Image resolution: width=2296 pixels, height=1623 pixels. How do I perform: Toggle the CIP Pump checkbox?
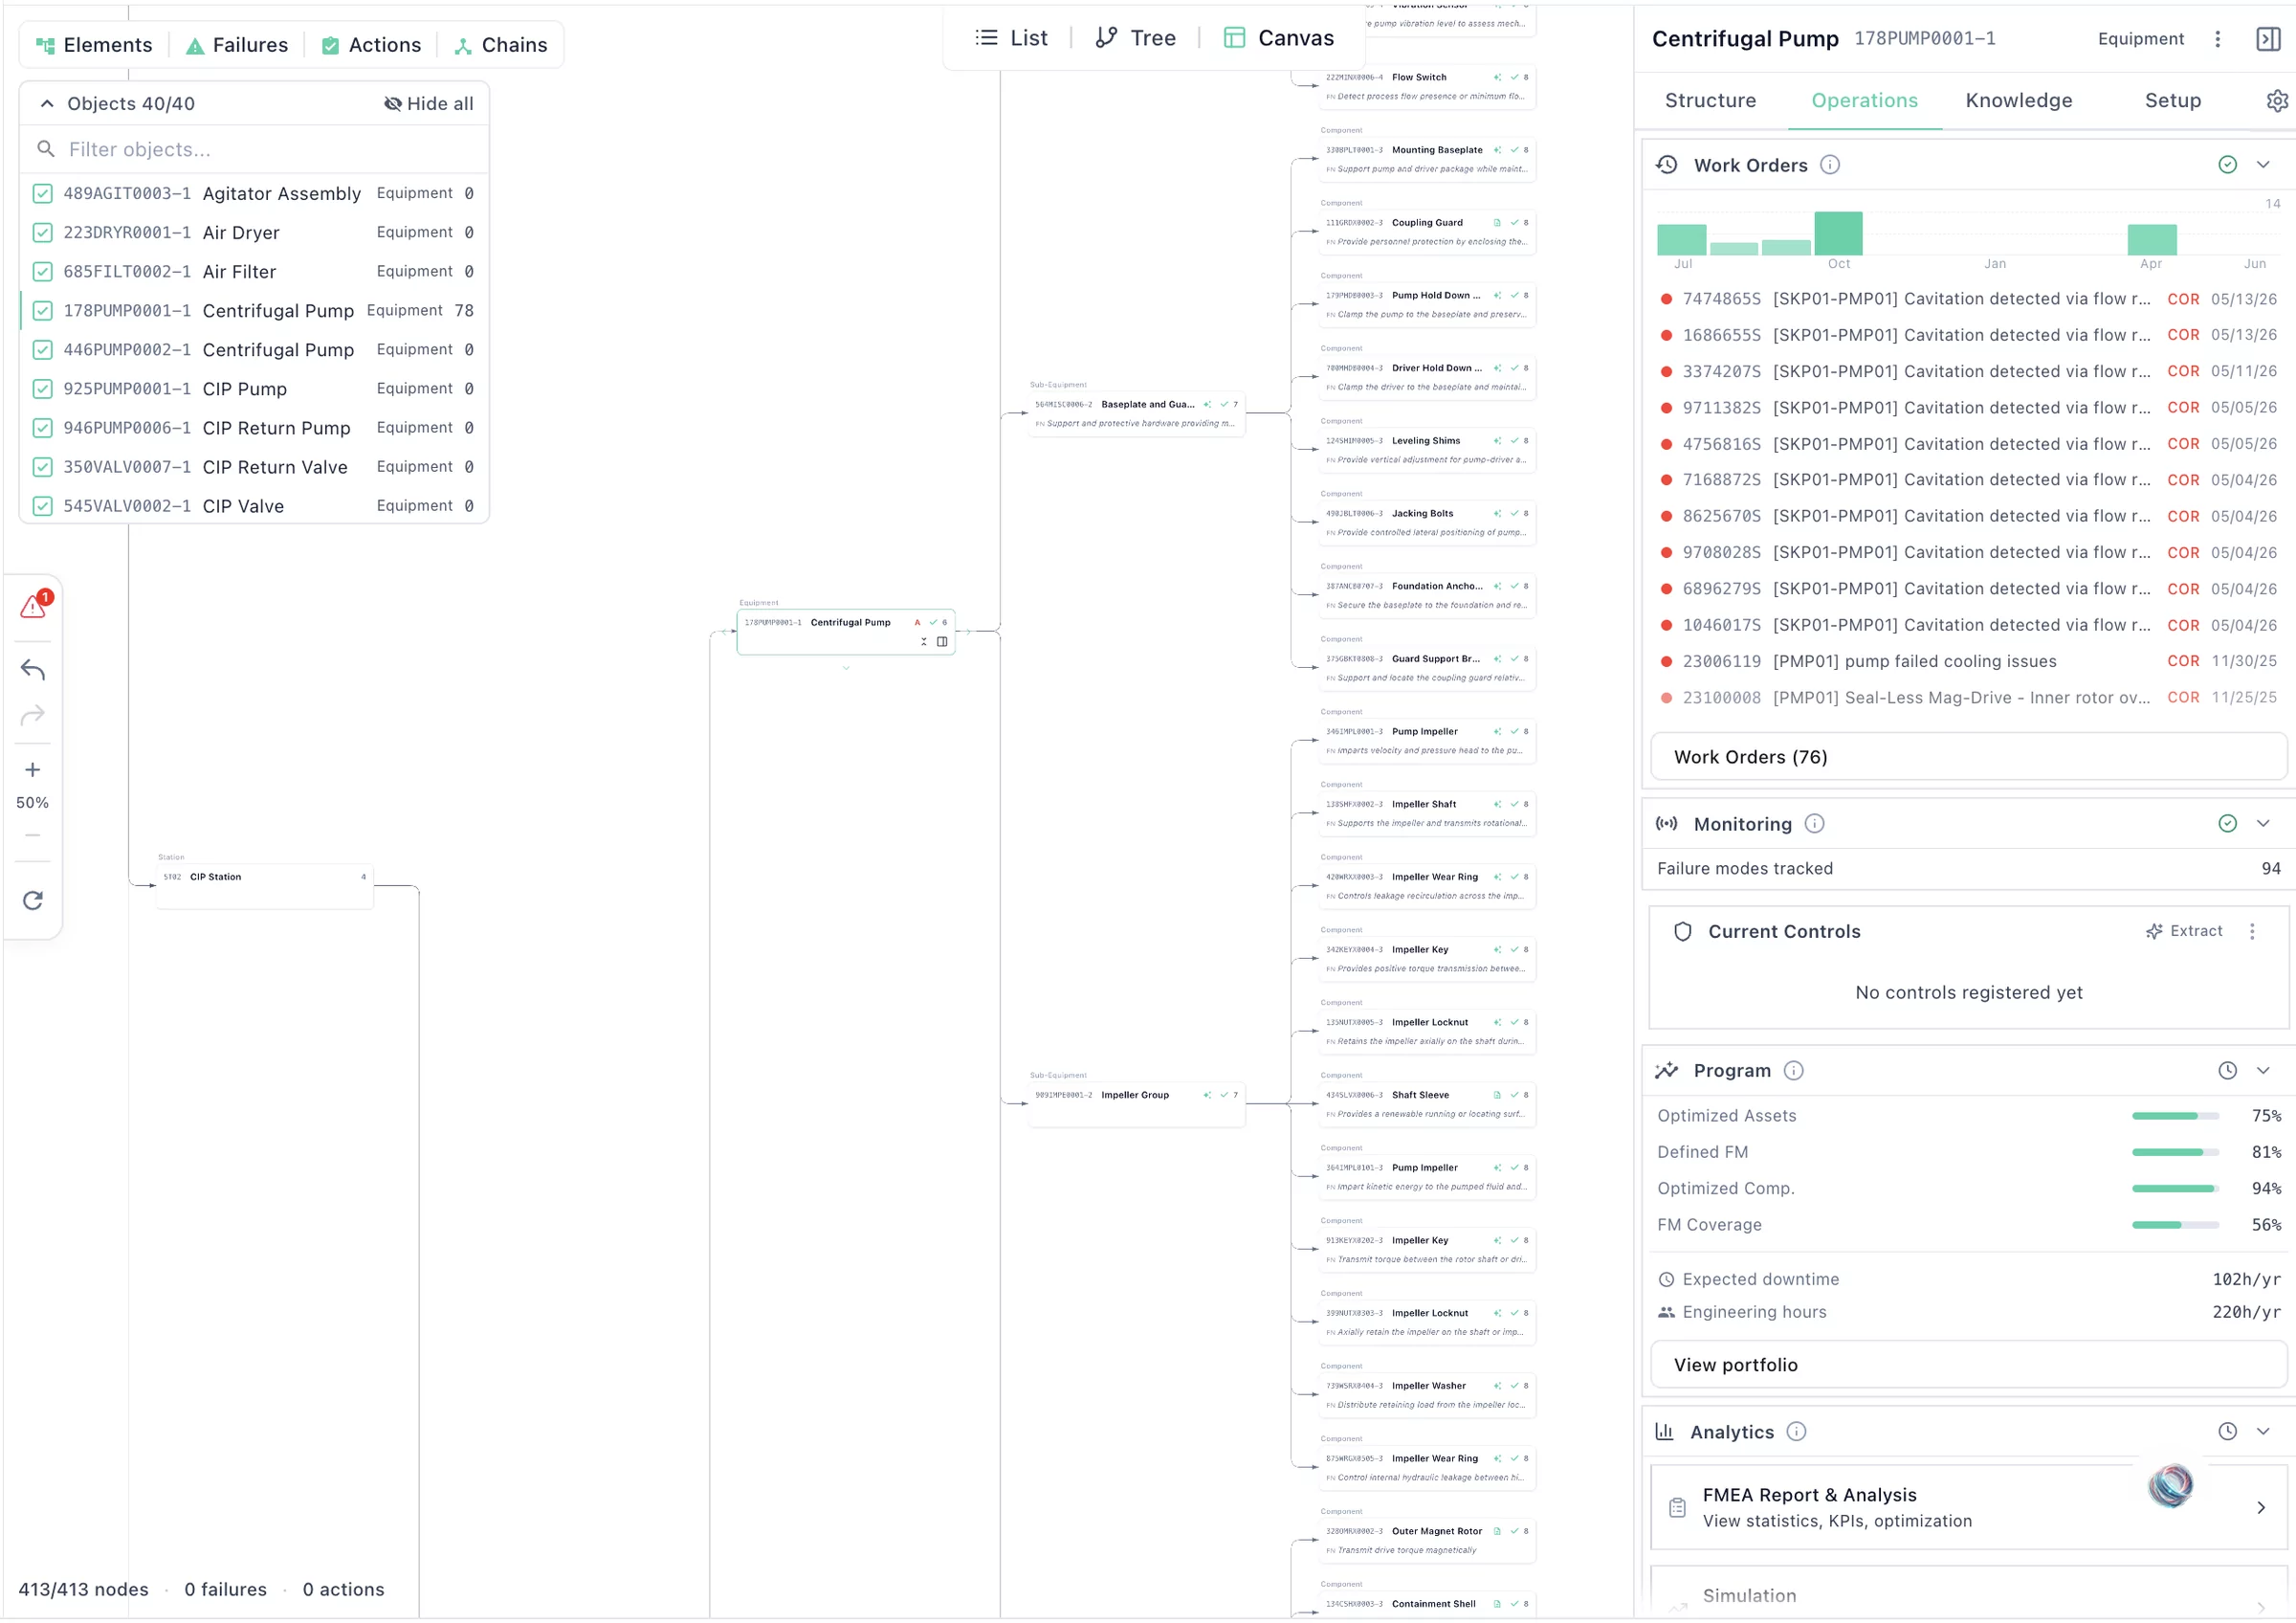(43, 389)
